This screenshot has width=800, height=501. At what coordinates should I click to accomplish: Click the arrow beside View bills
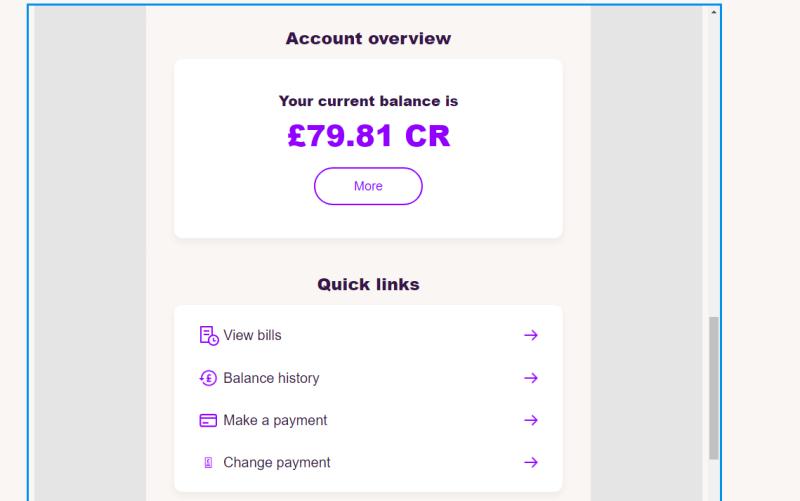(x=531, y=335)
